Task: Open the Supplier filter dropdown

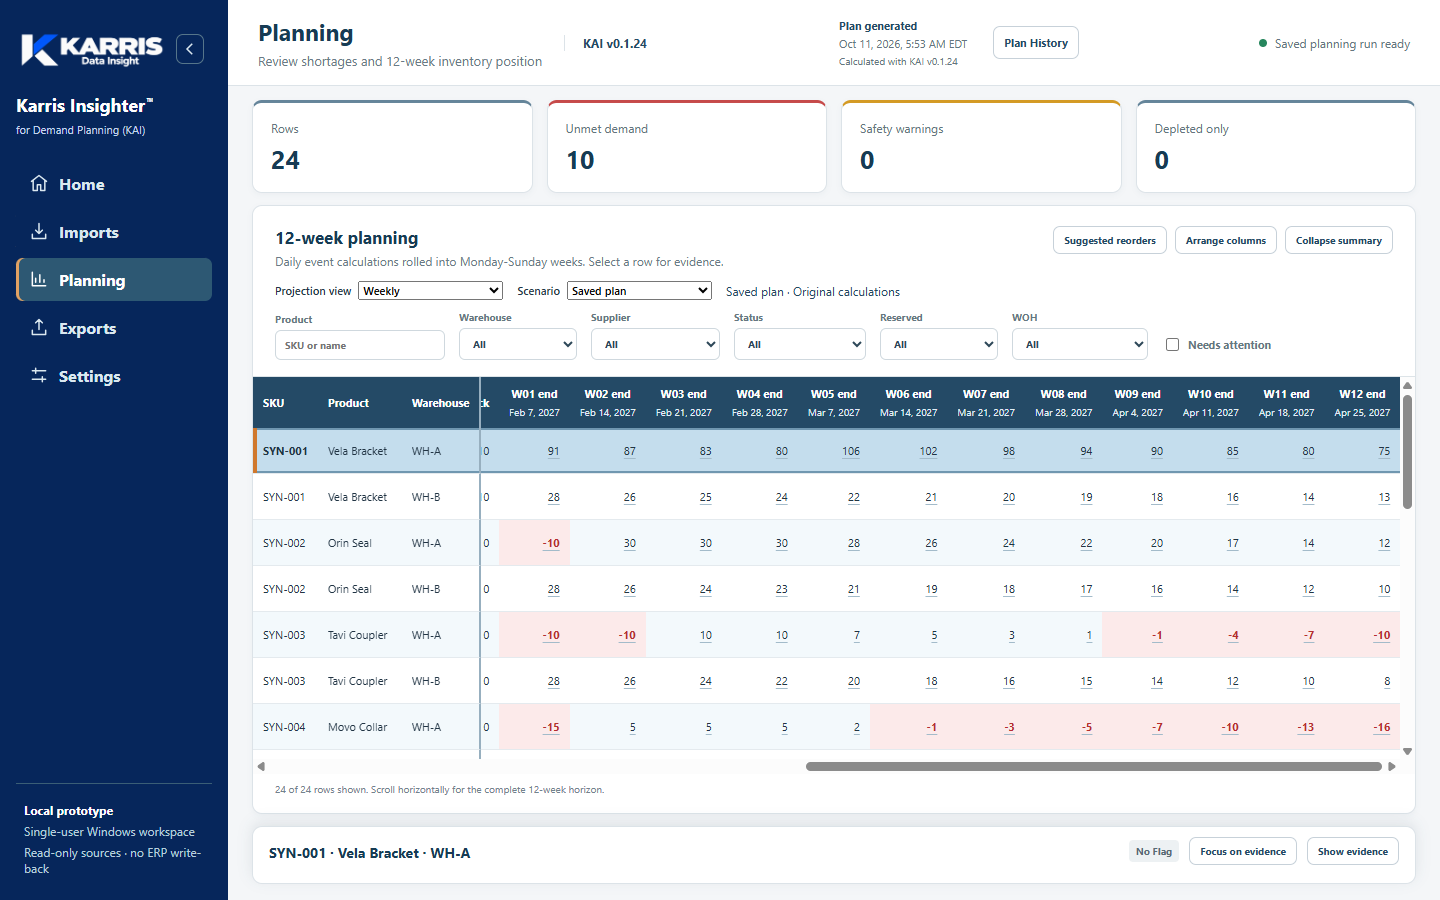Action: [655, 344]
